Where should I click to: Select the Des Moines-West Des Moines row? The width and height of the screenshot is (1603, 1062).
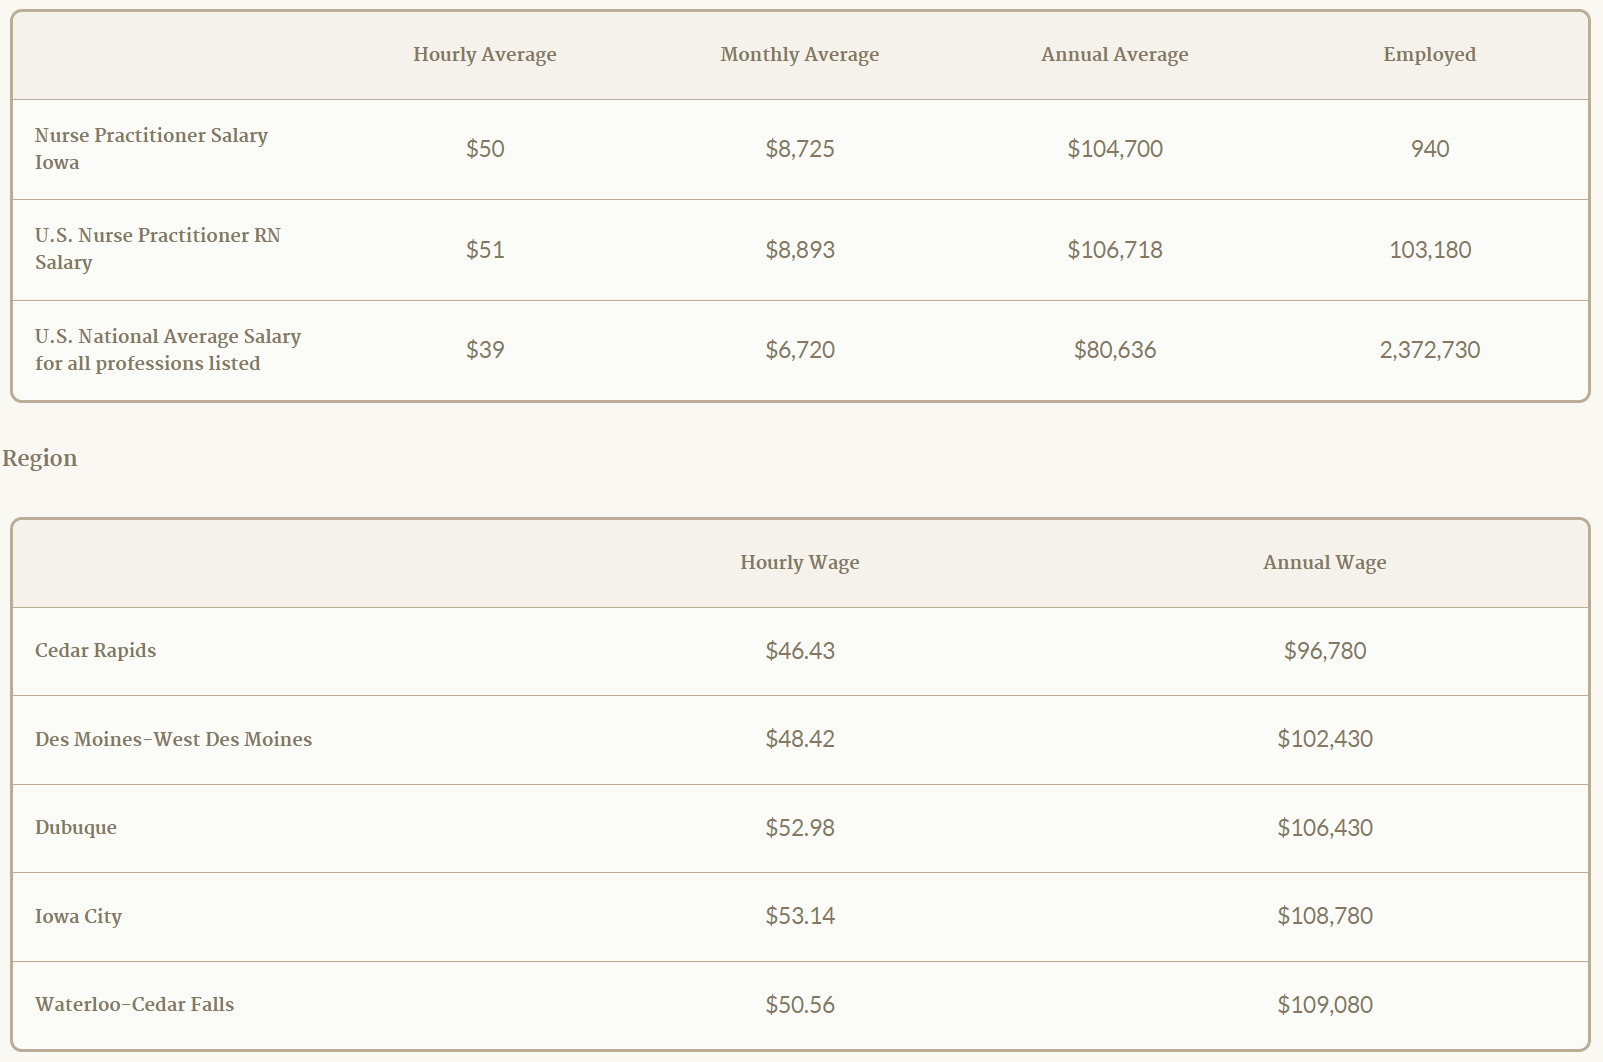pos(800,740)
